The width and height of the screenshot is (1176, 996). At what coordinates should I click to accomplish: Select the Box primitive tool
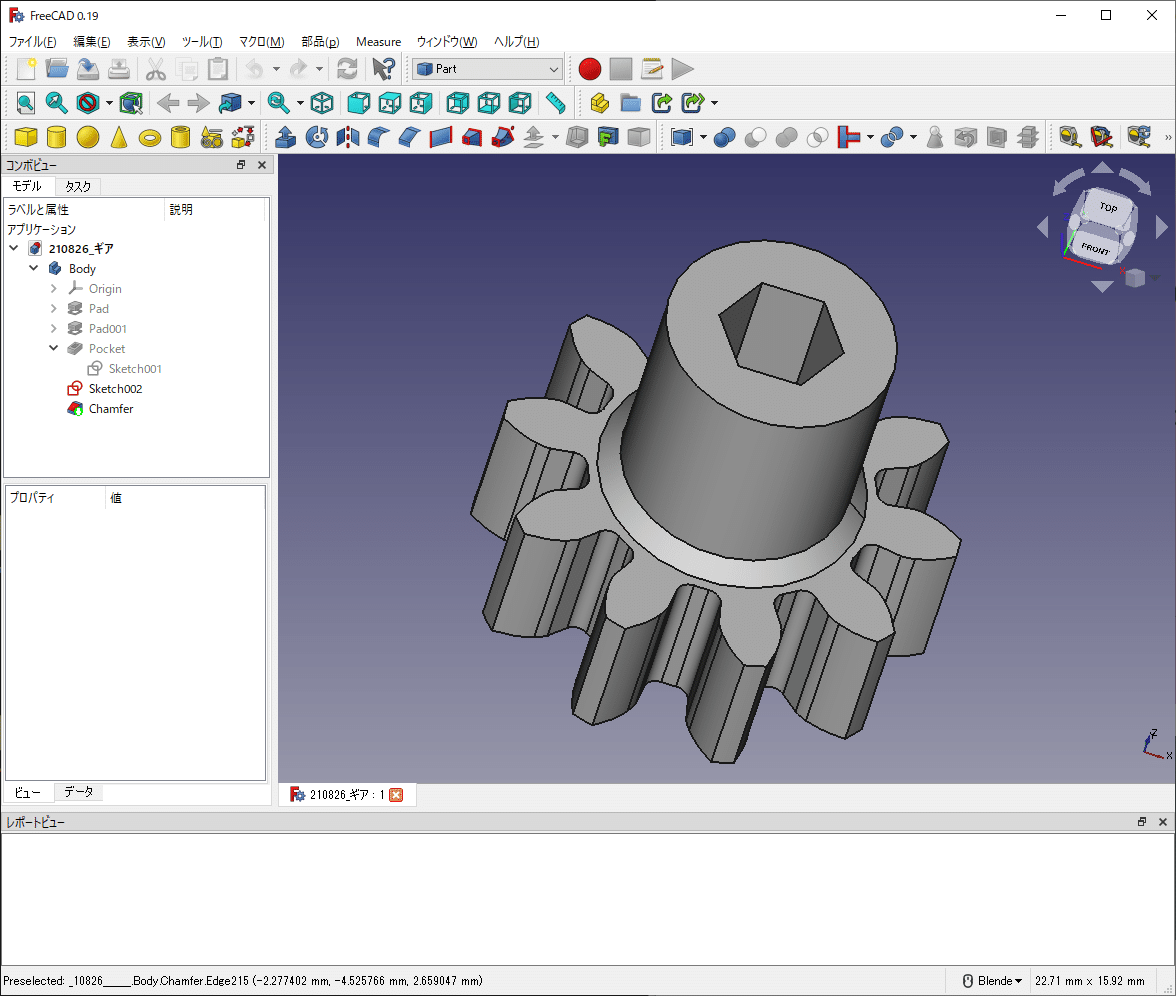pos(25,137)
